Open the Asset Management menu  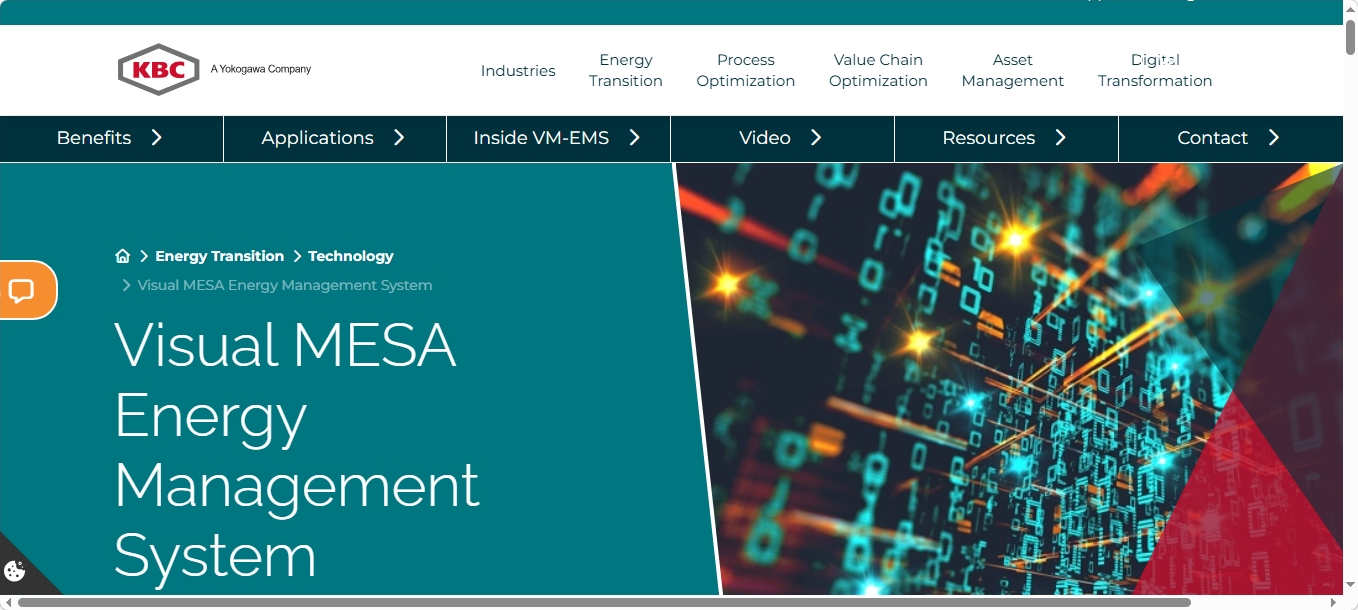[x=1013, y=70]
